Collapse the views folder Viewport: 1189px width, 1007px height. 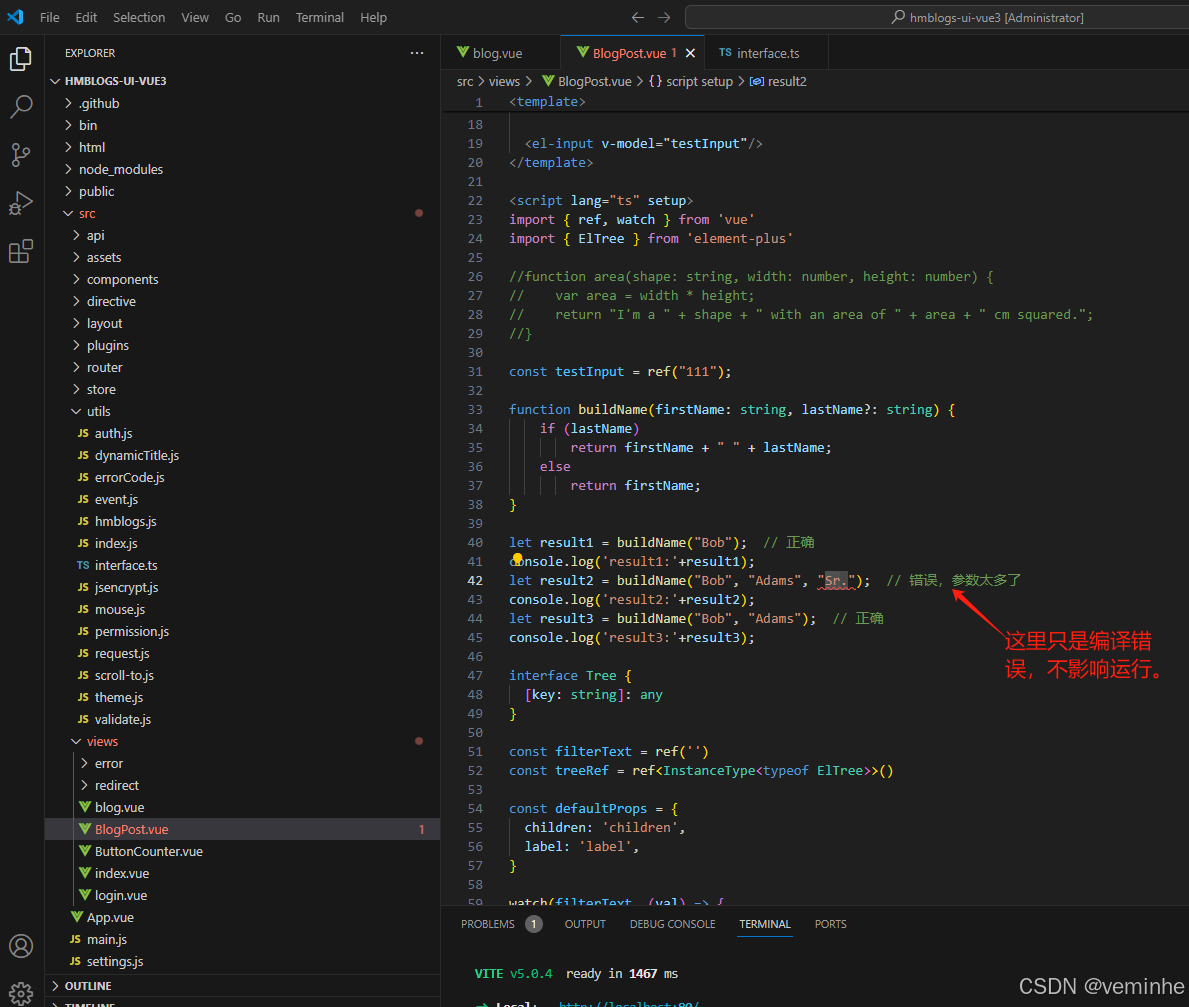point(243,741)
